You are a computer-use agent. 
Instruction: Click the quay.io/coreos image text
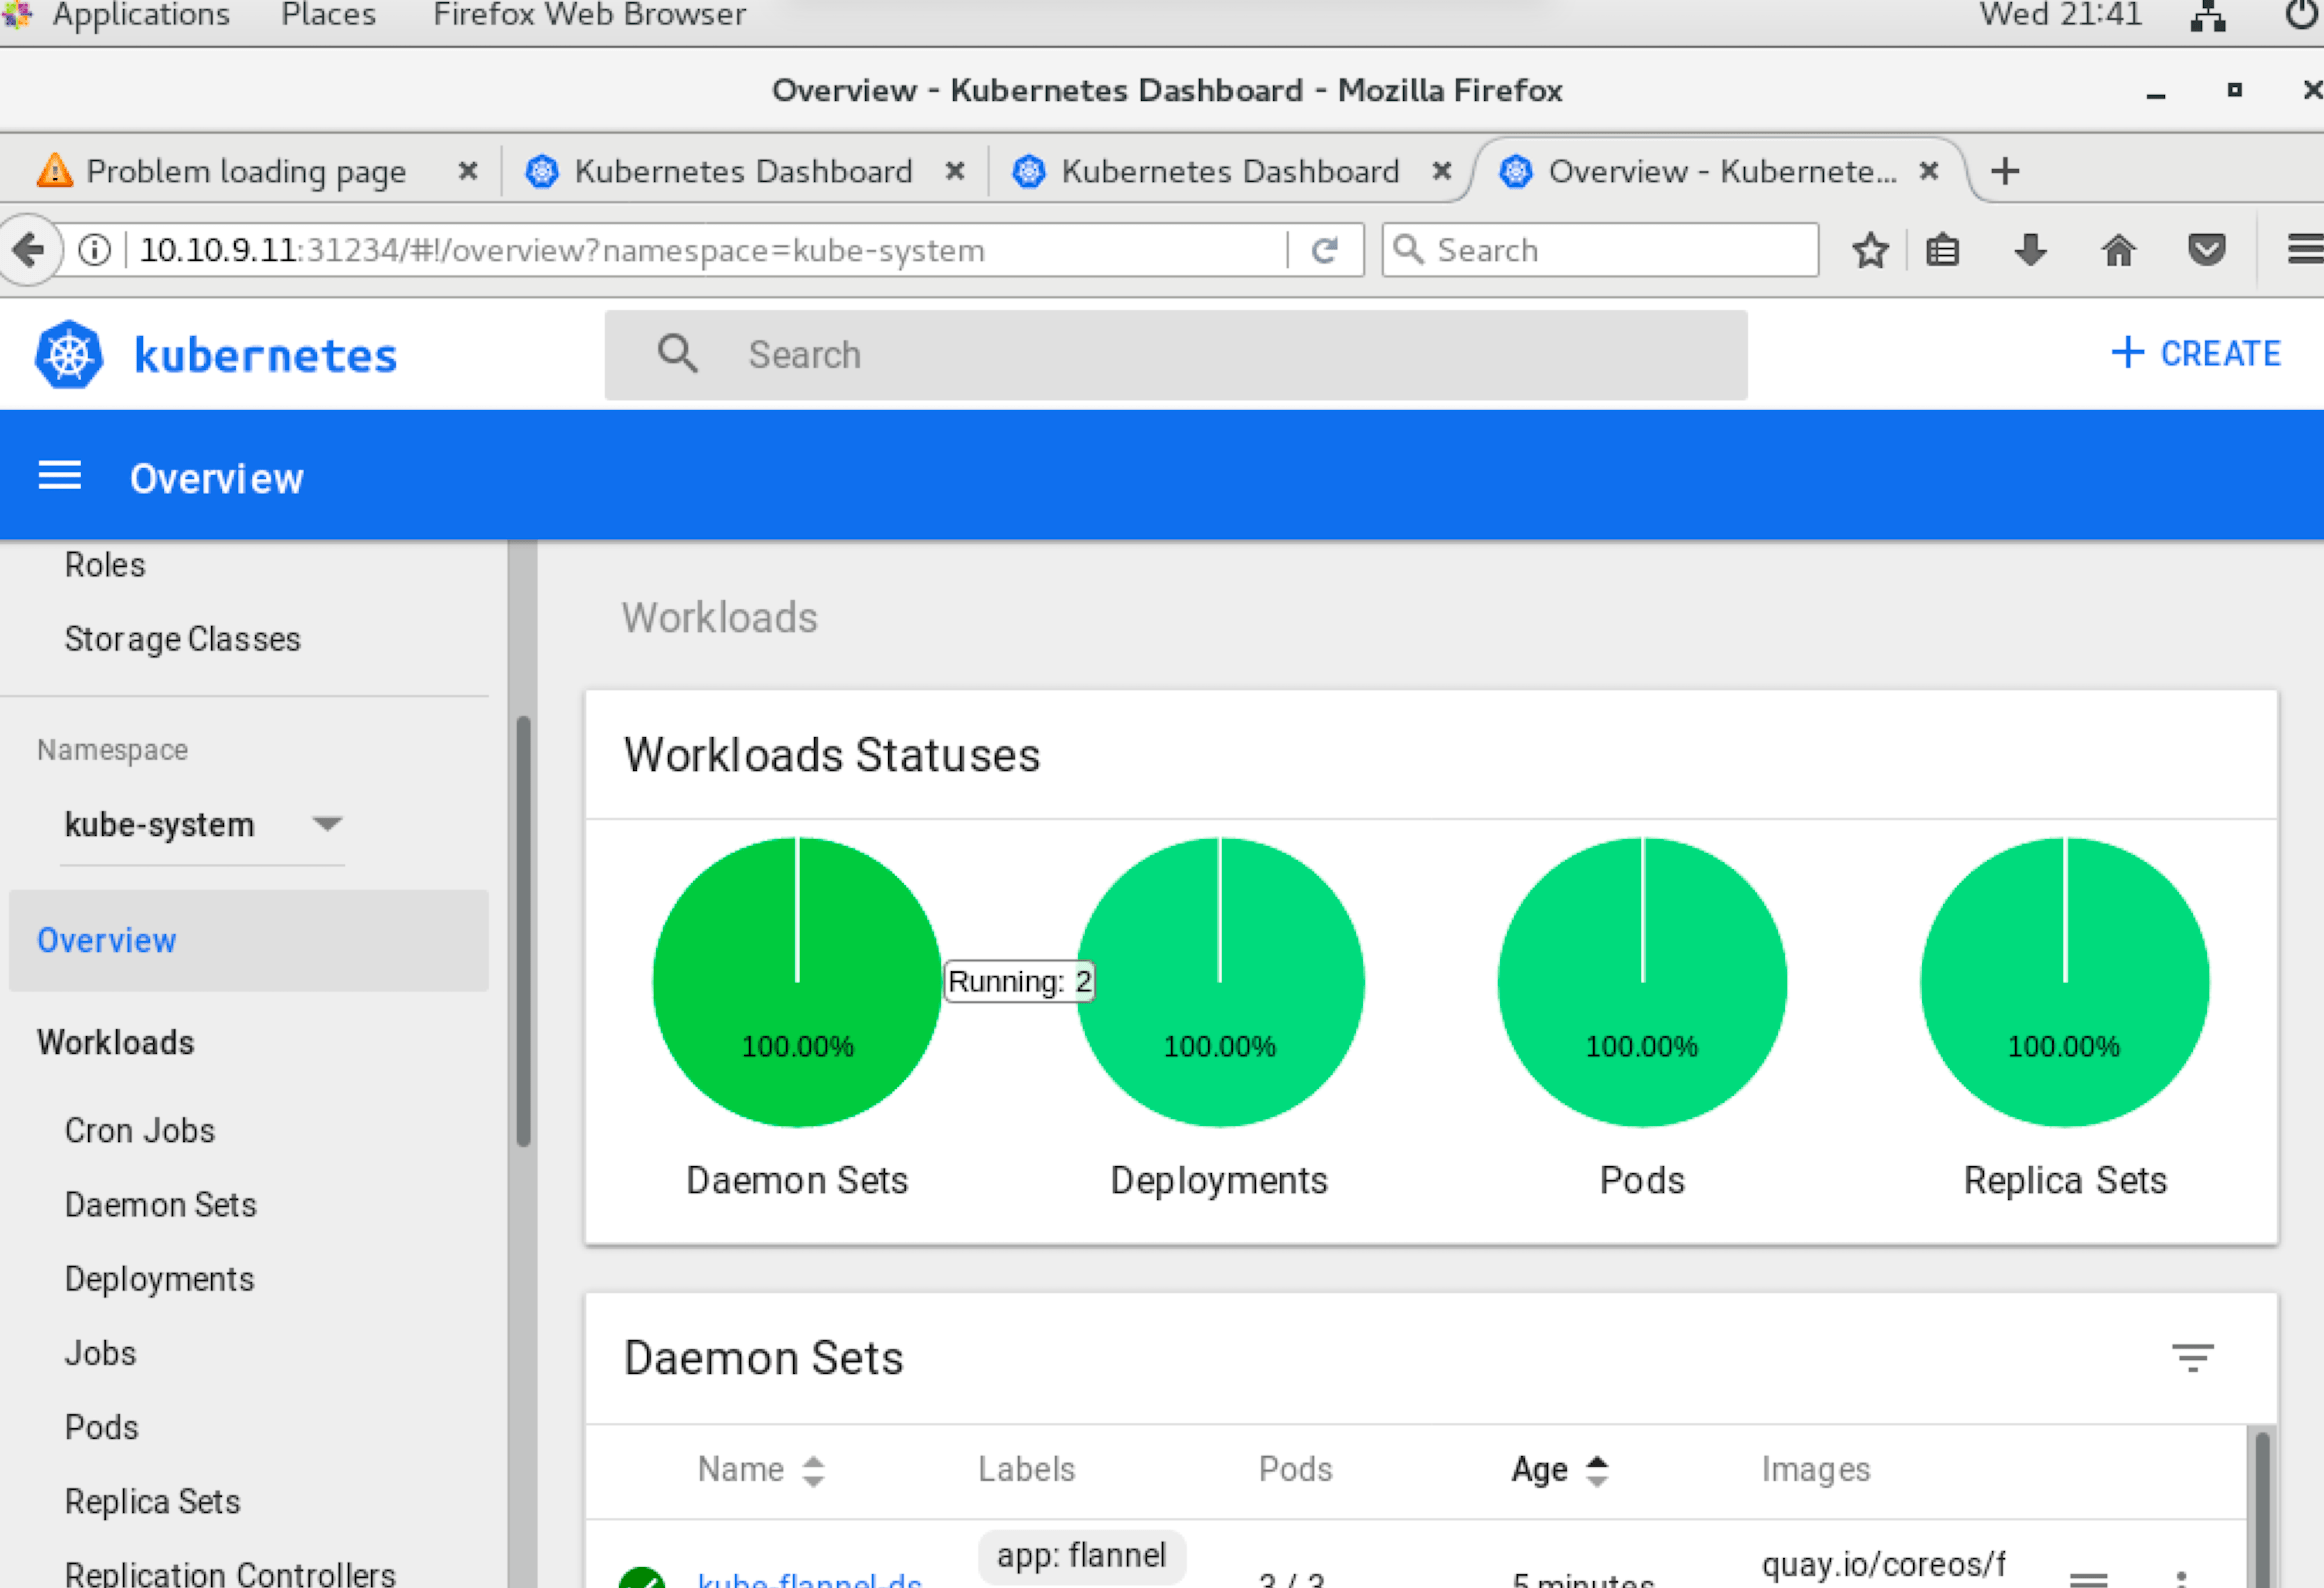[x=1884, y=1564]
